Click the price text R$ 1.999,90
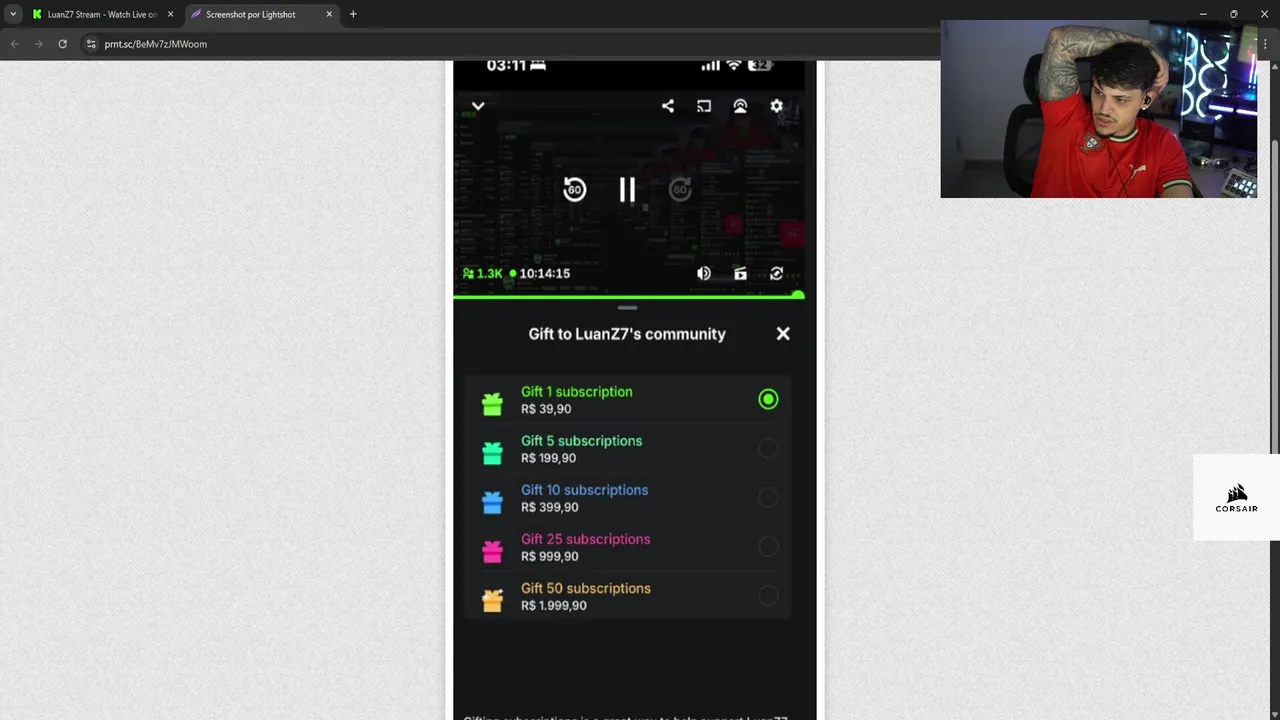 [x=554, y=605]
